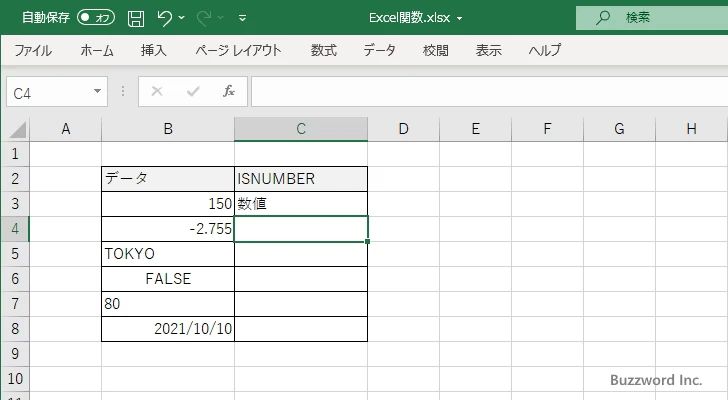The height and width of the screenshot is (400, 728).
Task: Click the fill handle of cell C4
Action: click(368, 241)
